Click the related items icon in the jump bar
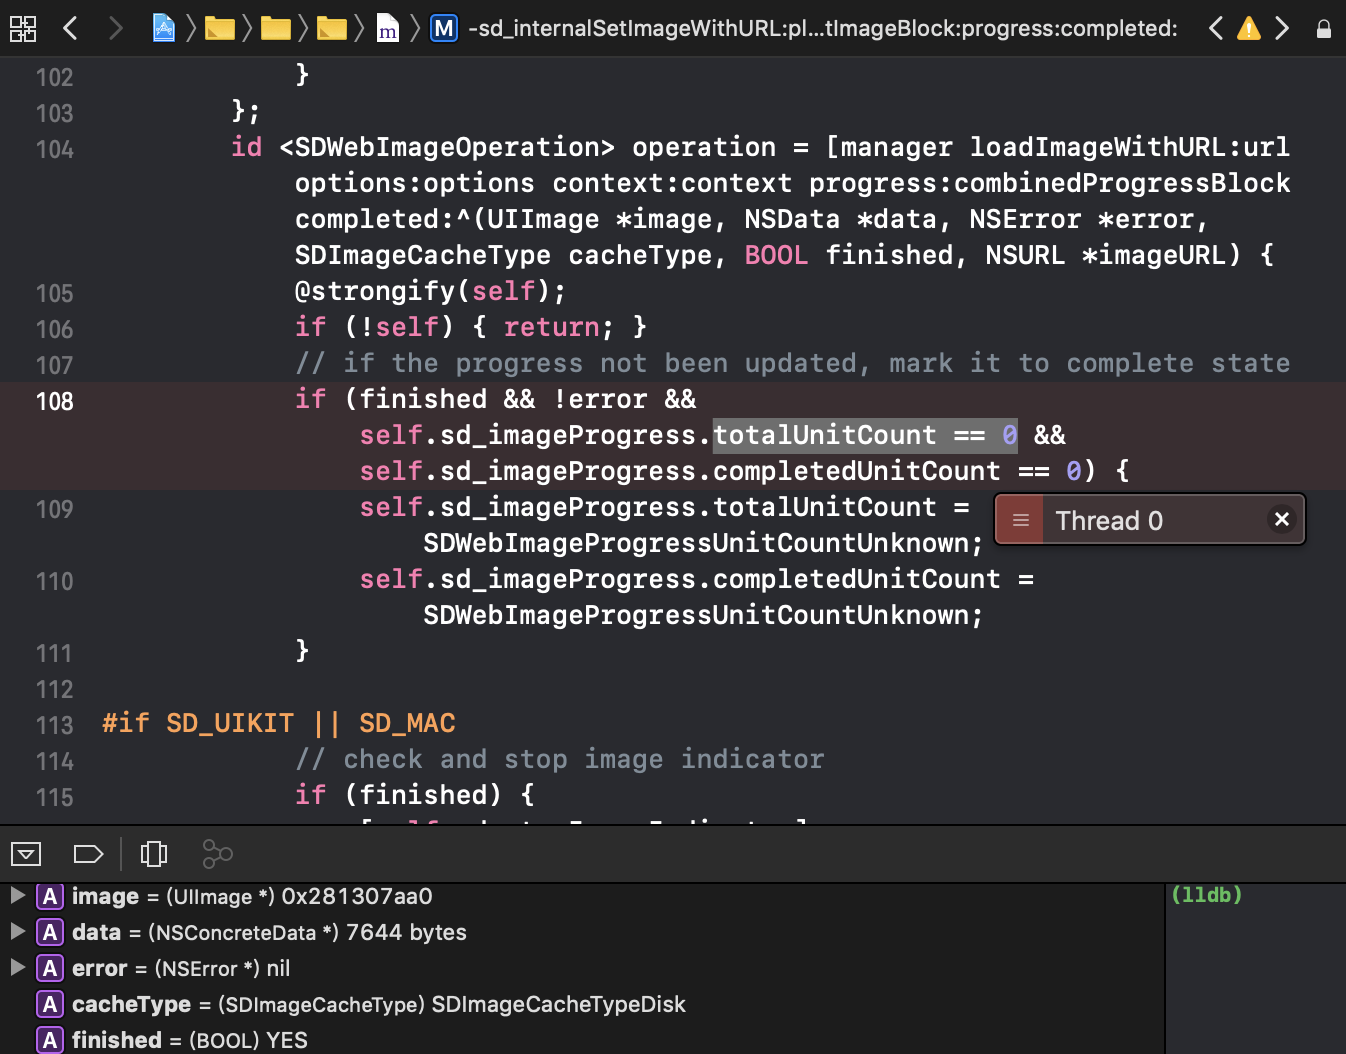Screen dimensions: 1346x1054 [22, 28]
